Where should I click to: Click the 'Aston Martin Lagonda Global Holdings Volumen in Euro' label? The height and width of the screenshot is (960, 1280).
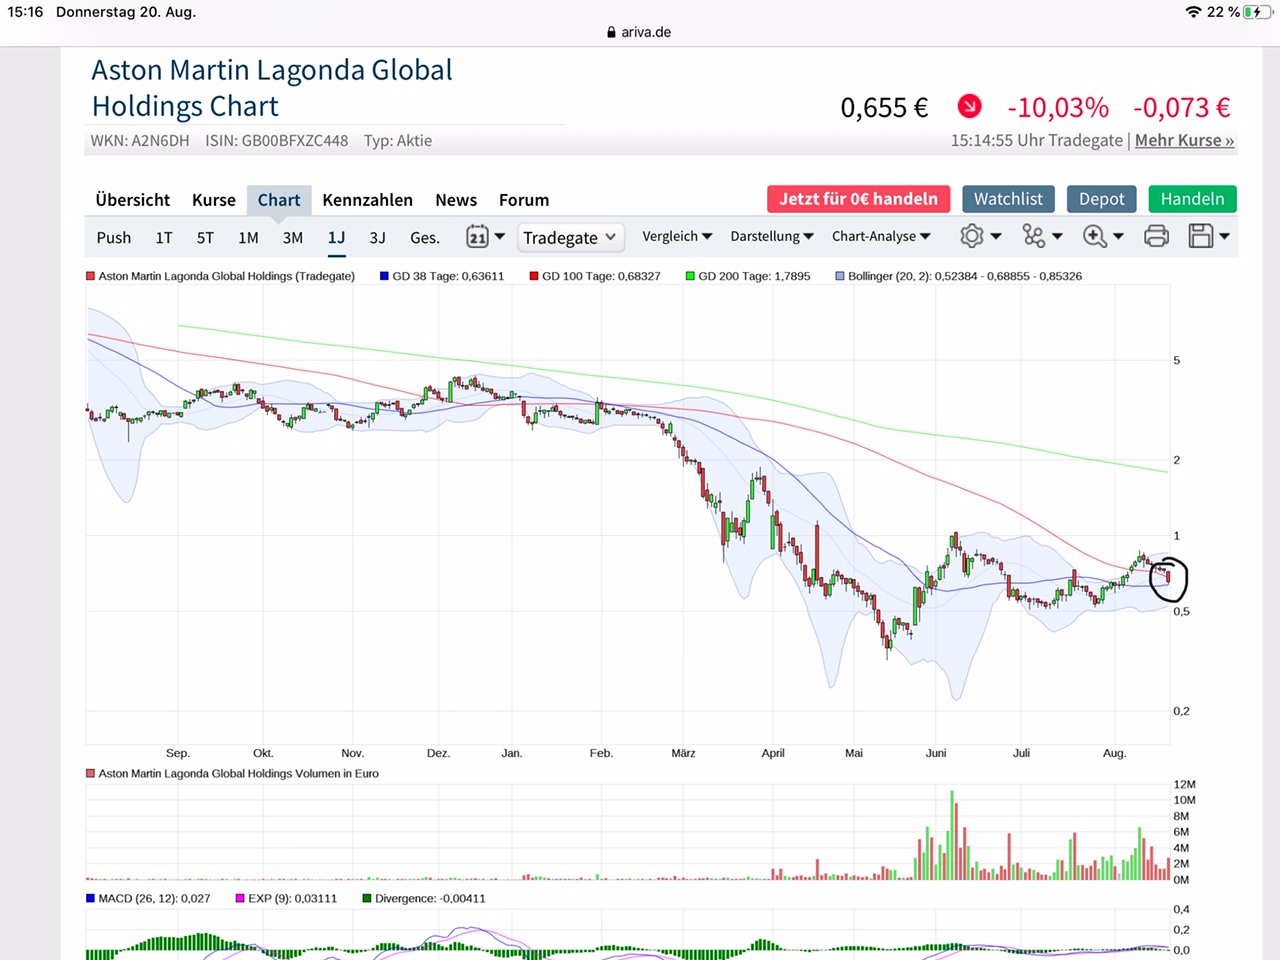(239, 773)
